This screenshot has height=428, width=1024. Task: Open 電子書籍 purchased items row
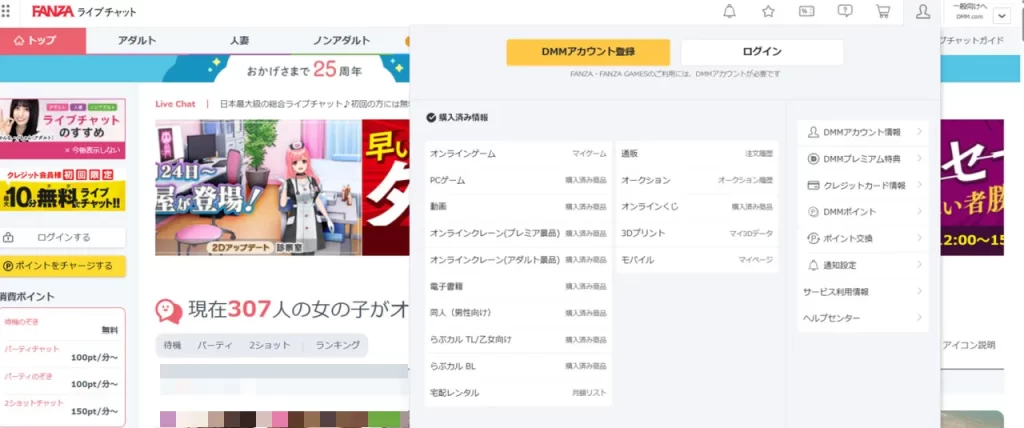click(x=518, y=286)
